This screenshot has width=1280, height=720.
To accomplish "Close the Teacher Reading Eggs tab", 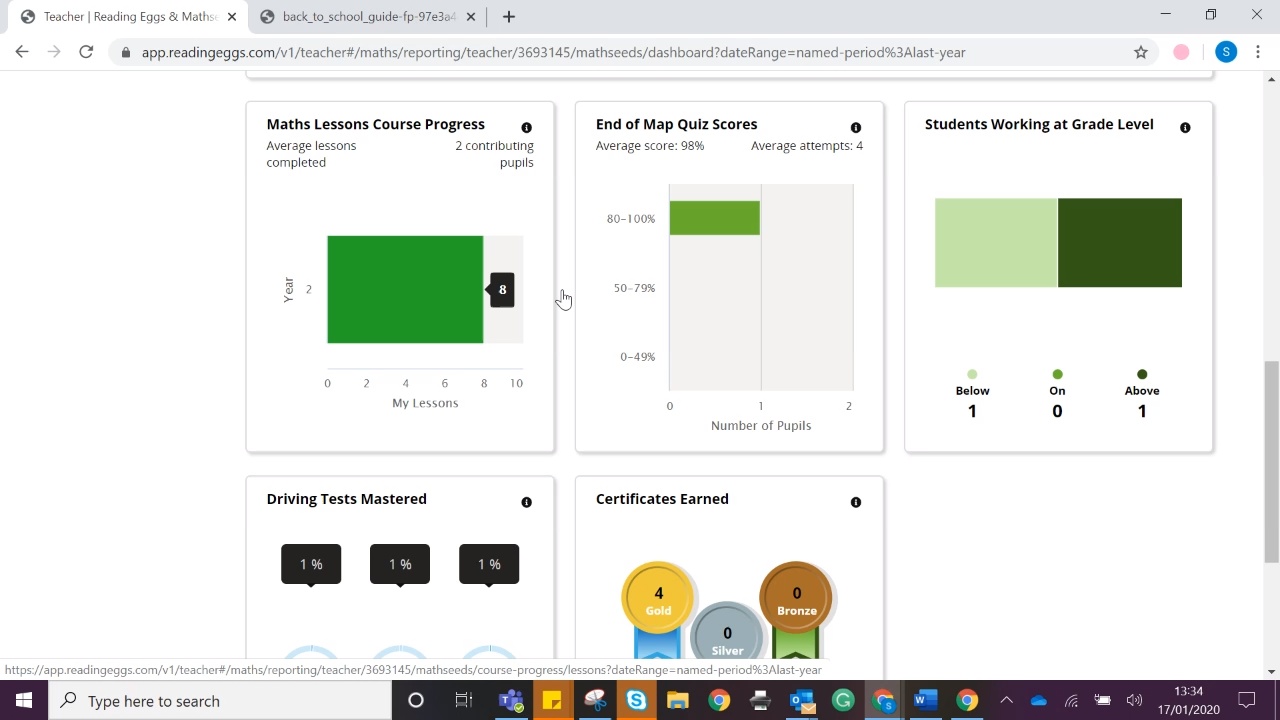I will tap(232, 17).
